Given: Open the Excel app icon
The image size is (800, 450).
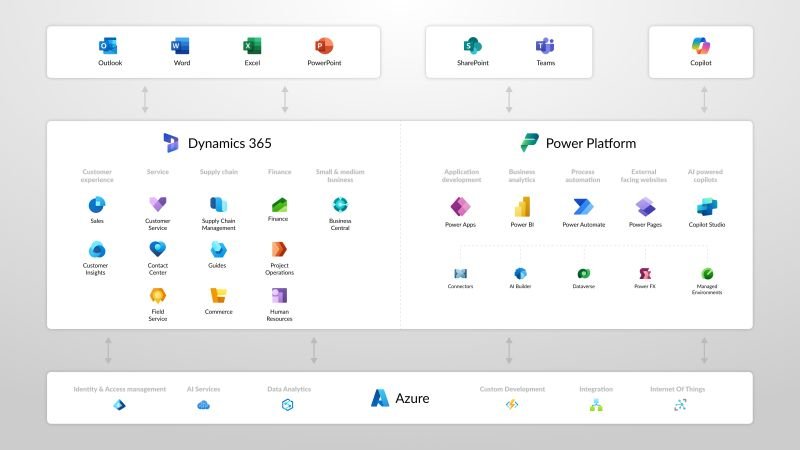Looking at the screenshot, I should (252, 46).
